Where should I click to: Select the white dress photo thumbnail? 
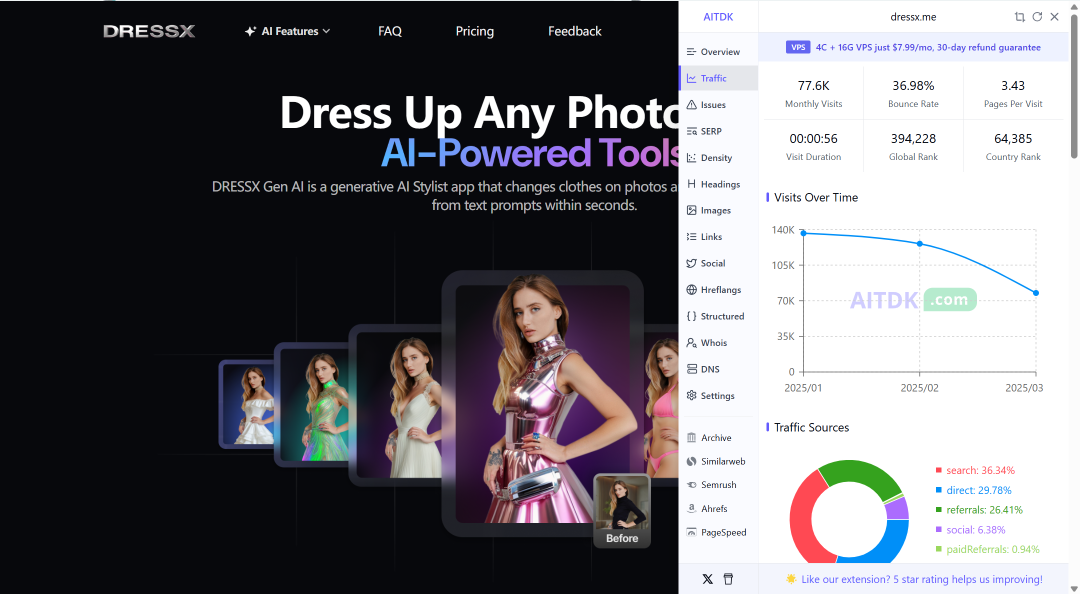click(x=248, y=404)
